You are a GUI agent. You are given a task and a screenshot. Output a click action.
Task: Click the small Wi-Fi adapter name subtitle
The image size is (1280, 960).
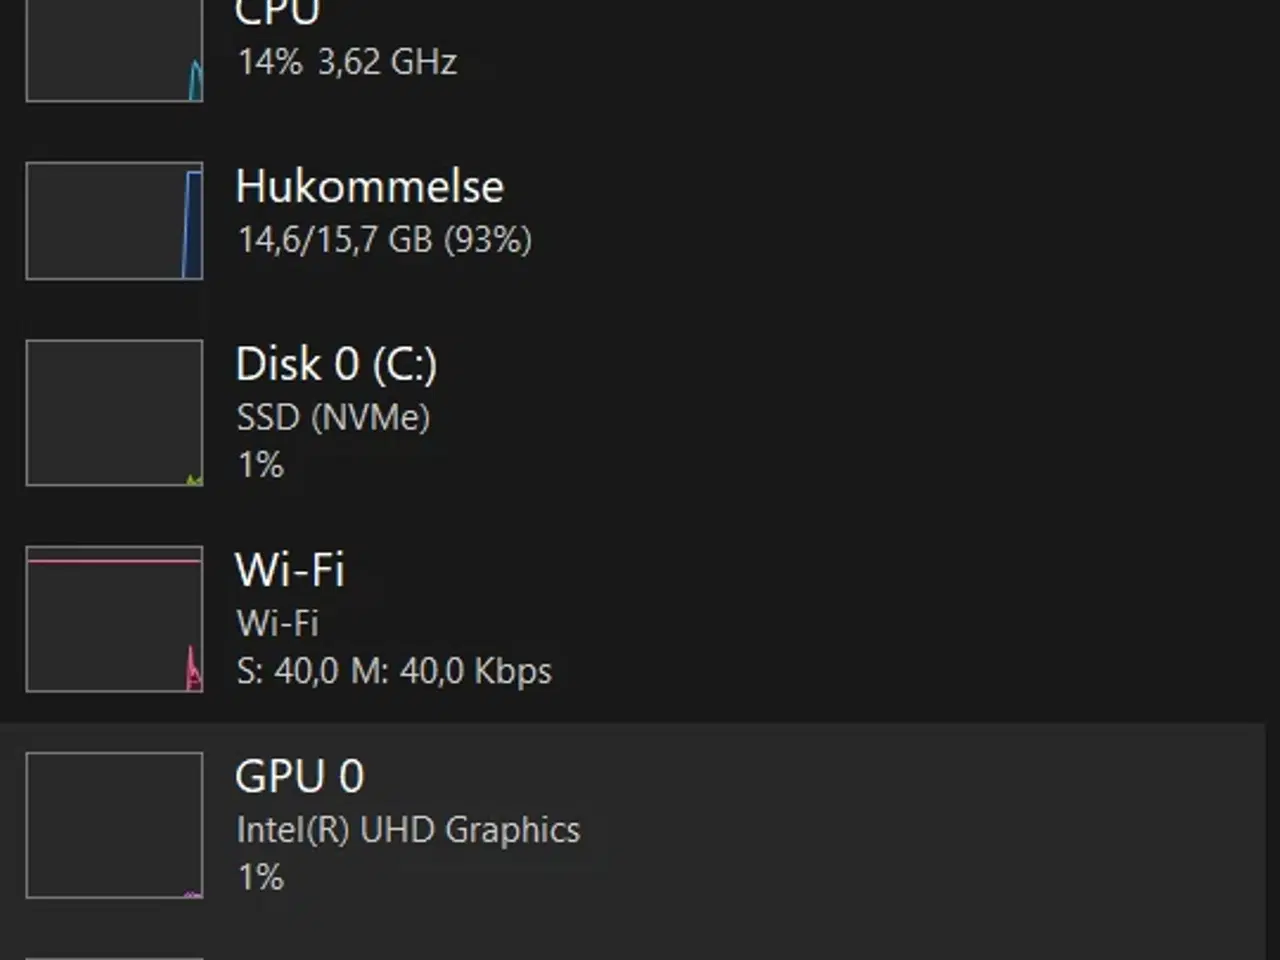tap(277, 624)
